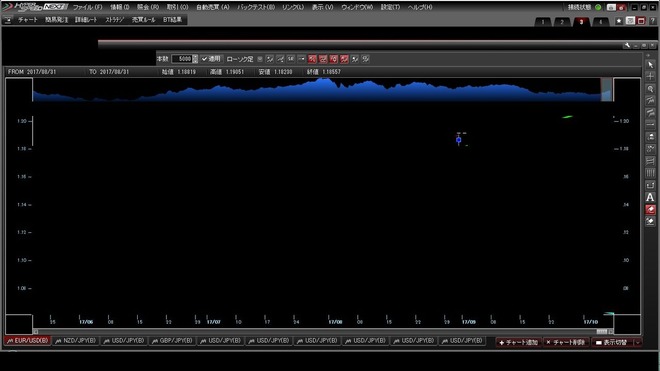
Task: Toggle the small square after ローソク足
Action: (x=260, y=59)
